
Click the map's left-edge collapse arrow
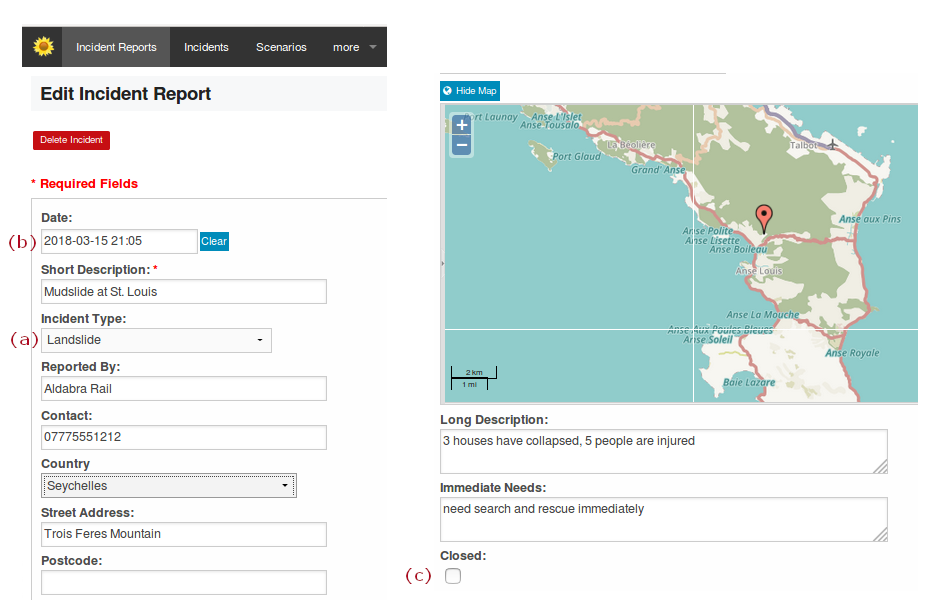click(443, 262)
